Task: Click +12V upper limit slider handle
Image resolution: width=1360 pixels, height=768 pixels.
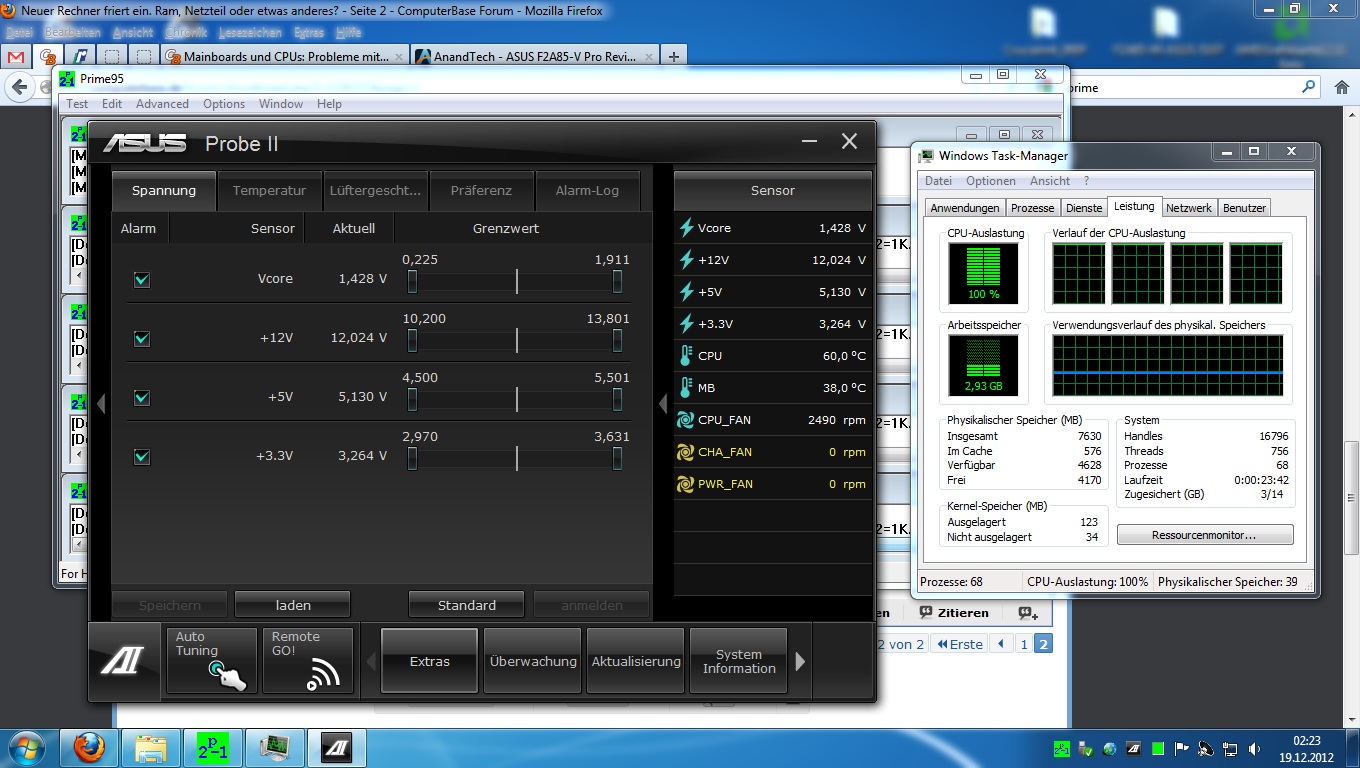Action: click(x=617, y=341)
